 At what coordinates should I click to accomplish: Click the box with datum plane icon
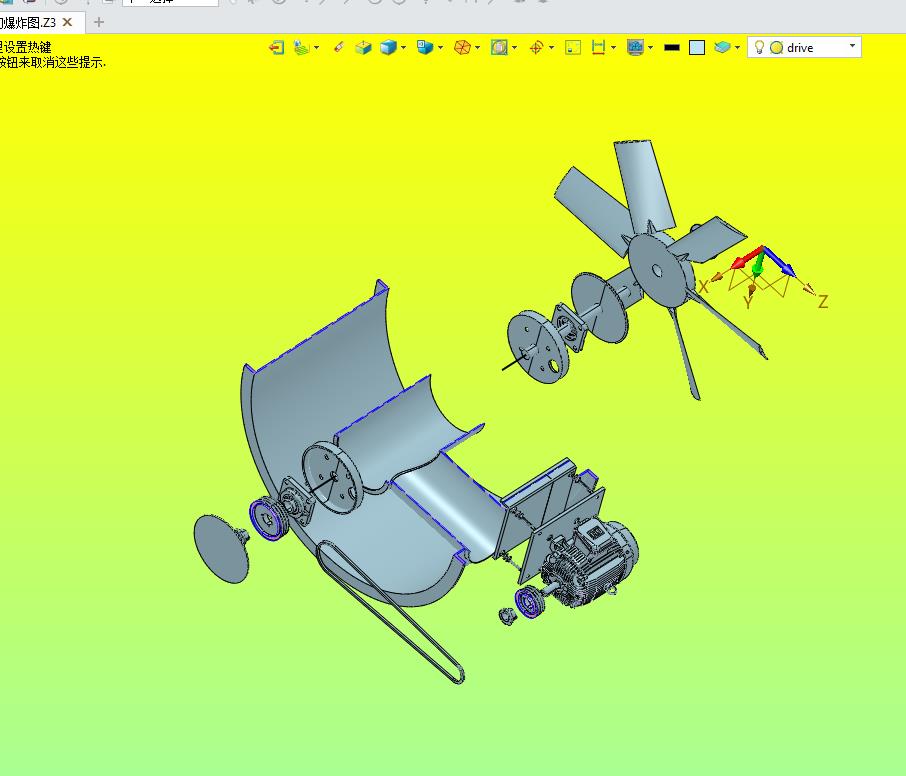pos(363,47)
